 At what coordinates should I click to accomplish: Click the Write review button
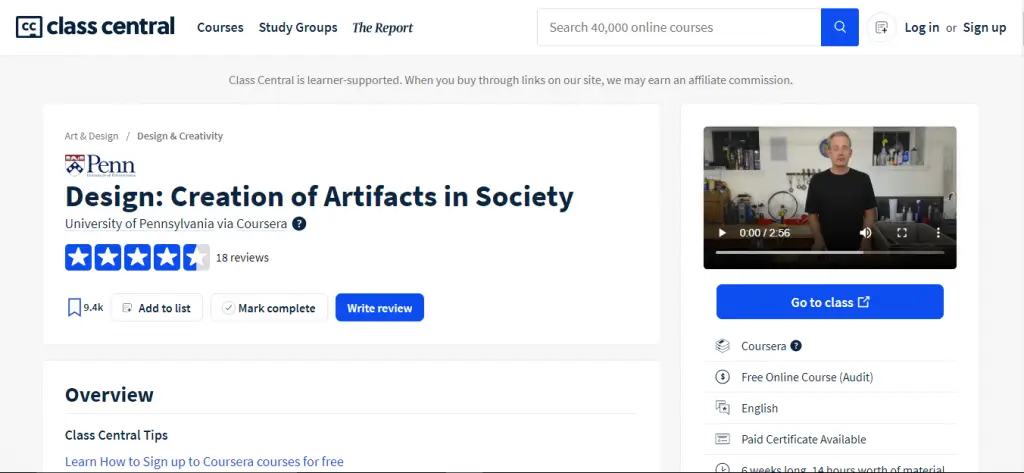379,308
